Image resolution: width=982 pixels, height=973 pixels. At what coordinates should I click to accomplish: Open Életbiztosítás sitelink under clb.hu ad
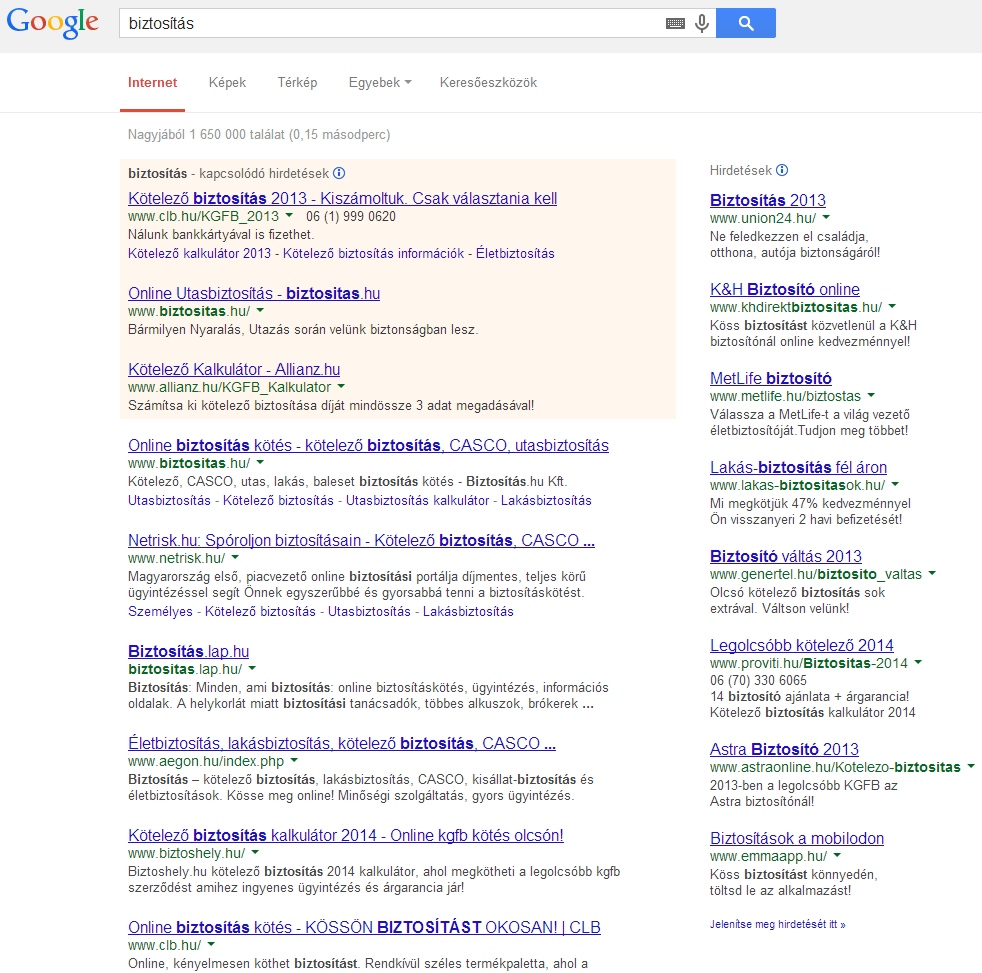tap(515, 254)
